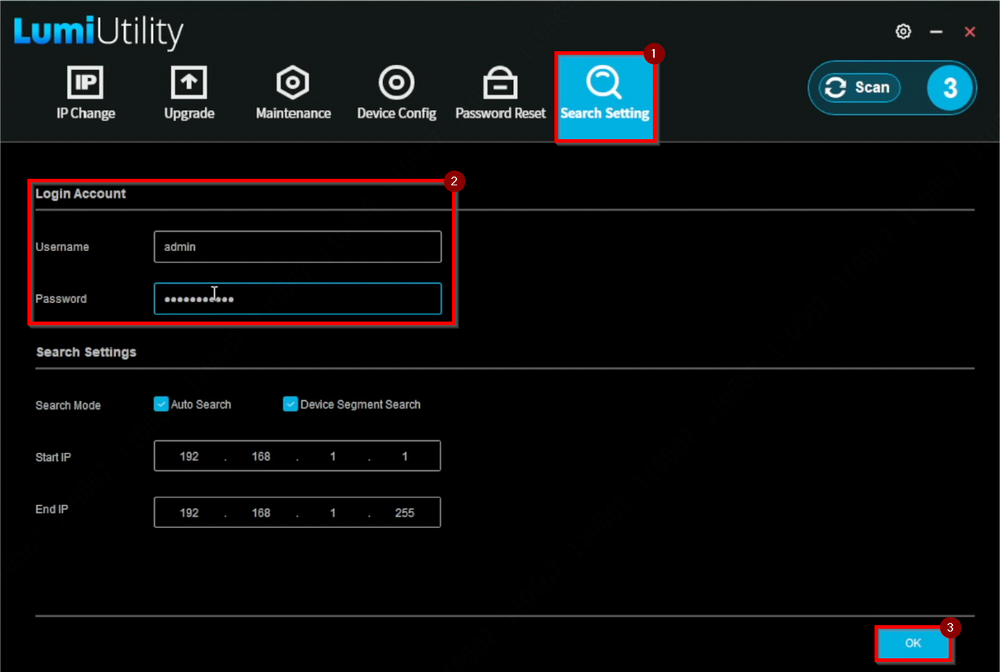Viewport: 1000px width, 672px height.
Task: Click End IP first octet field
Action: point(189,512)
